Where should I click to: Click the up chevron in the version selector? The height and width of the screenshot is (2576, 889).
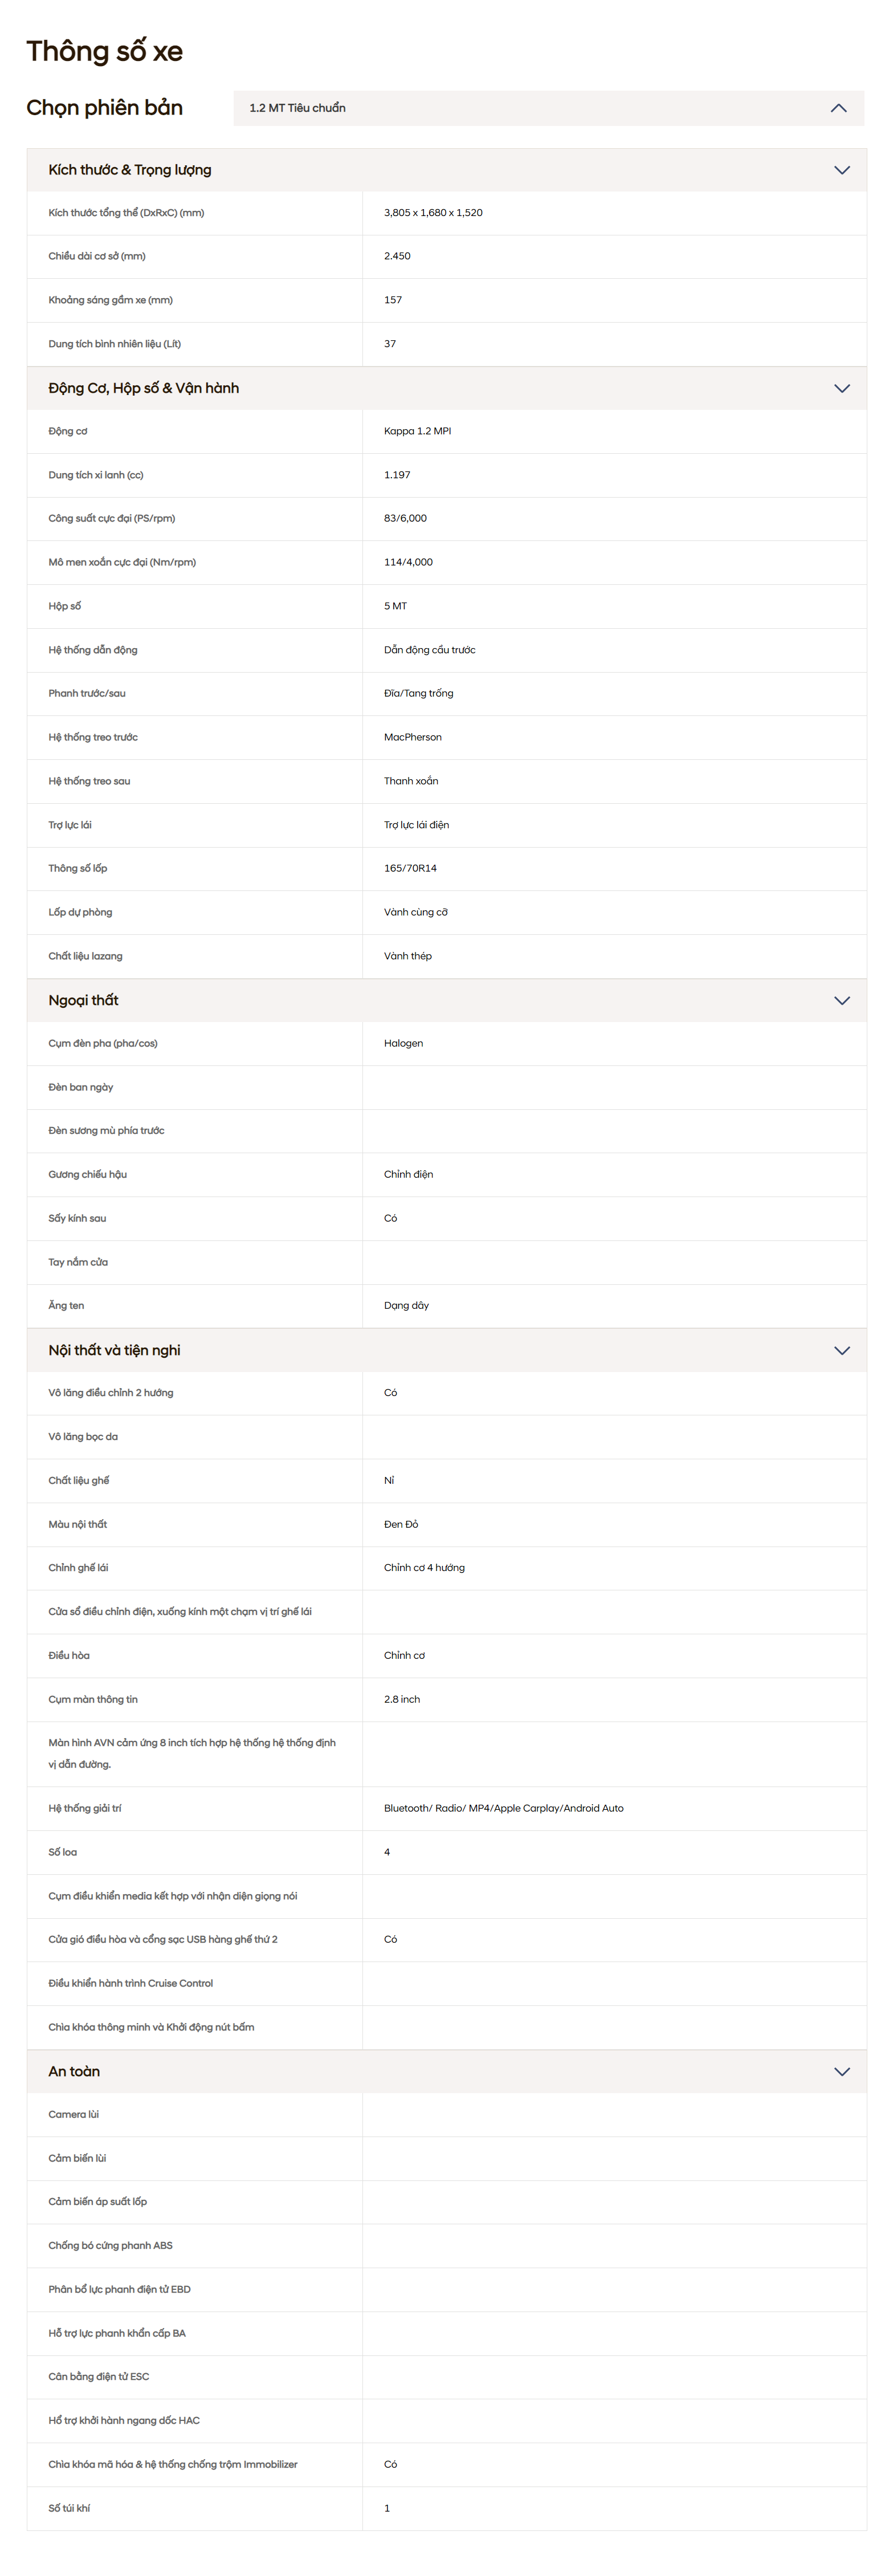click(x=838, y=108)
